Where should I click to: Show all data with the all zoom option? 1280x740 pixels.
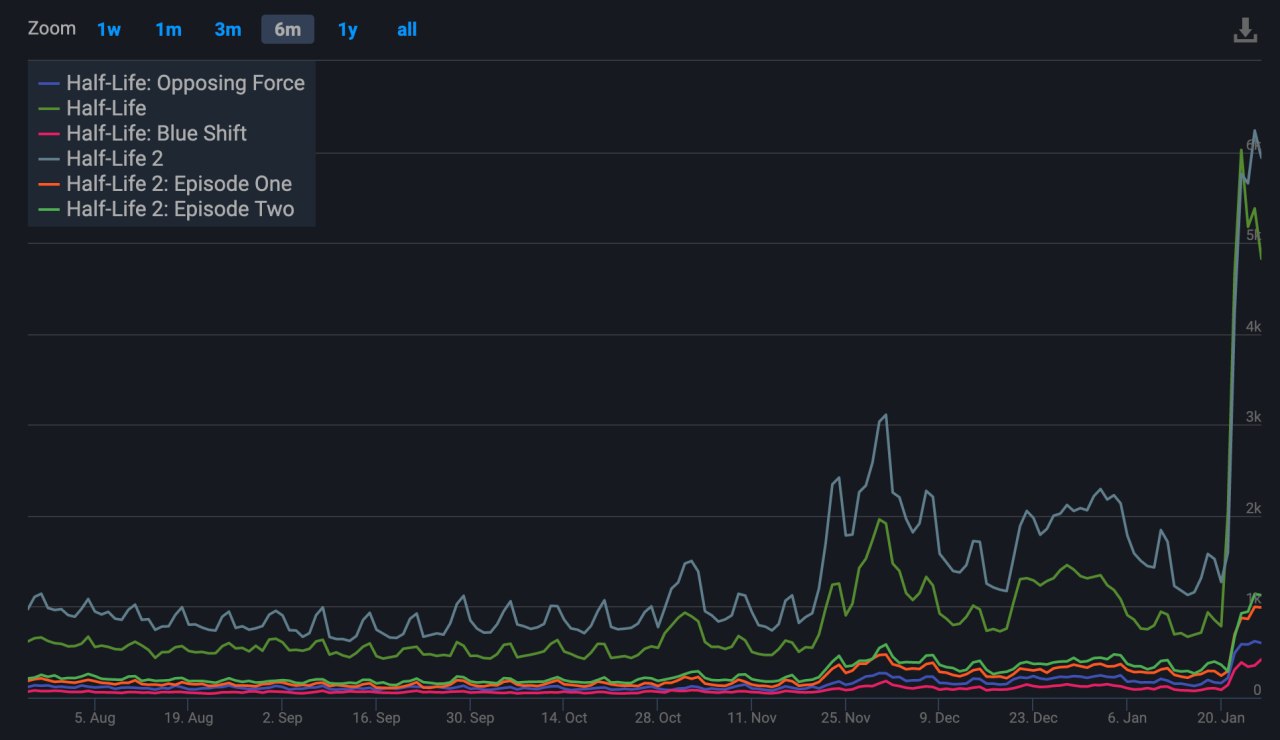click(407, 30)
